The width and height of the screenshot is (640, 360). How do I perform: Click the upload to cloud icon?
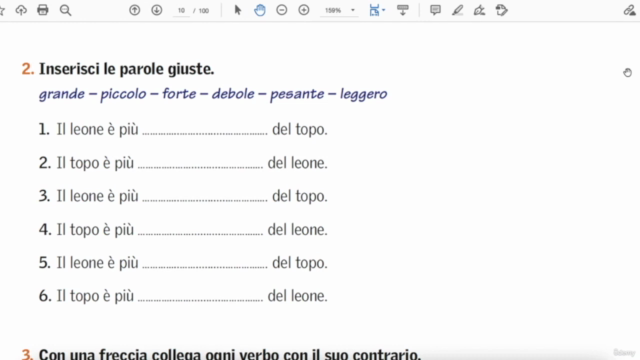21,10
